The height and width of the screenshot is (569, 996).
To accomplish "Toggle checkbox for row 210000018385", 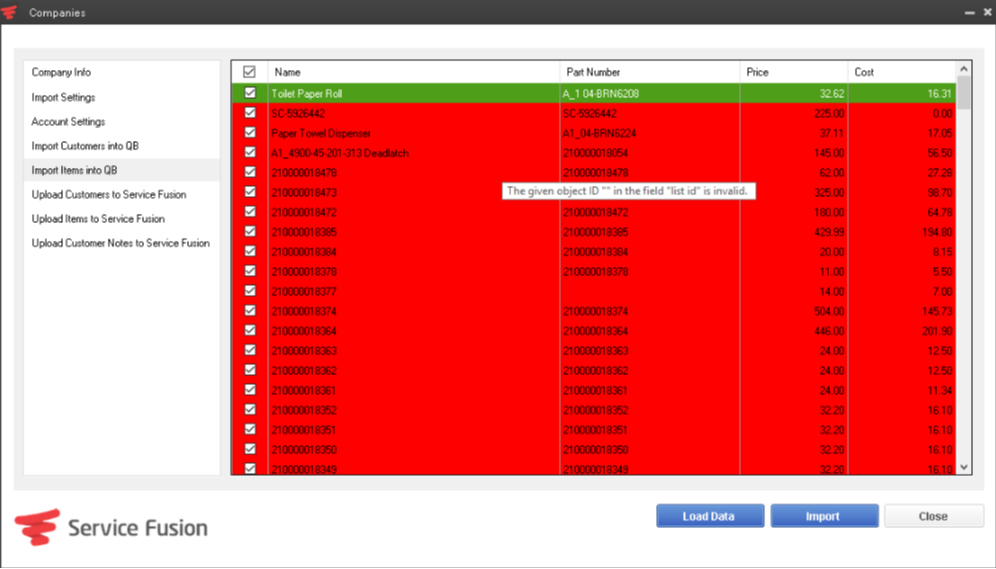I will (x=250, y=231).
